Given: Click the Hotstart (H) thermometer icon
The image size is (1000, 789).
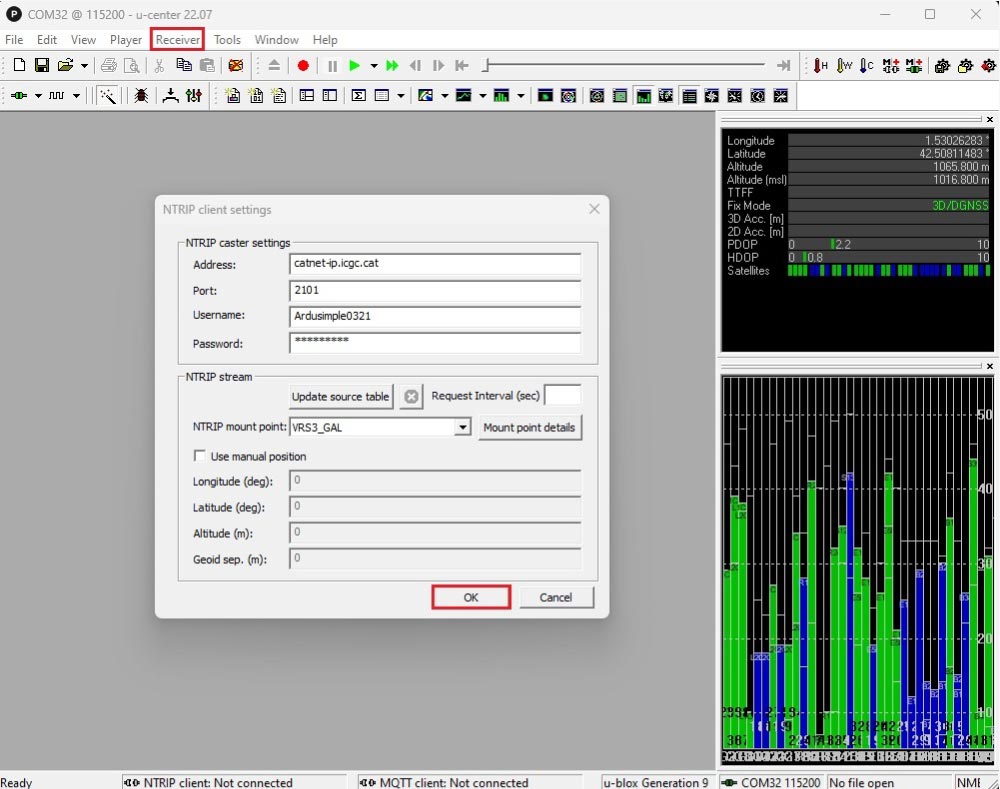Looking at the screenshot, I should point(820,66).
